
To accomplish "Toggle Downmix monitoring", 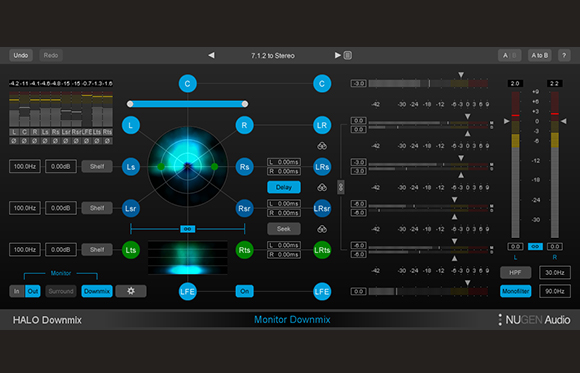I will [x=97, y=291].
